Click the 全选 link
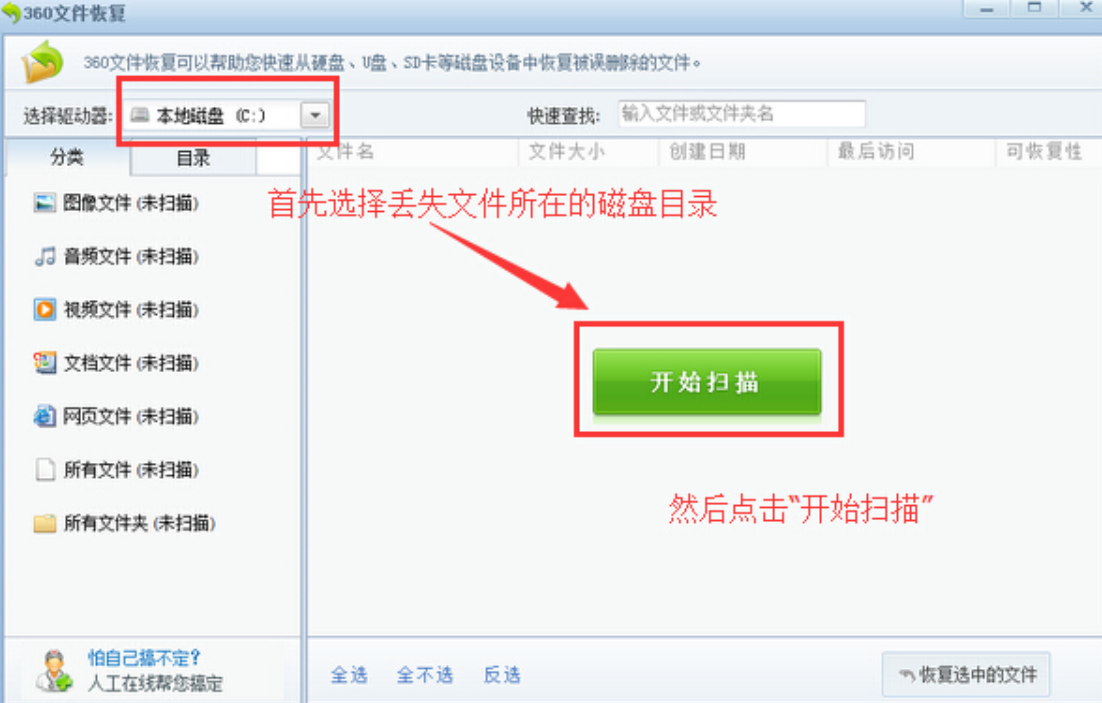The height and width of the screenshot is (703, 1102). click(x=349, y=676)
